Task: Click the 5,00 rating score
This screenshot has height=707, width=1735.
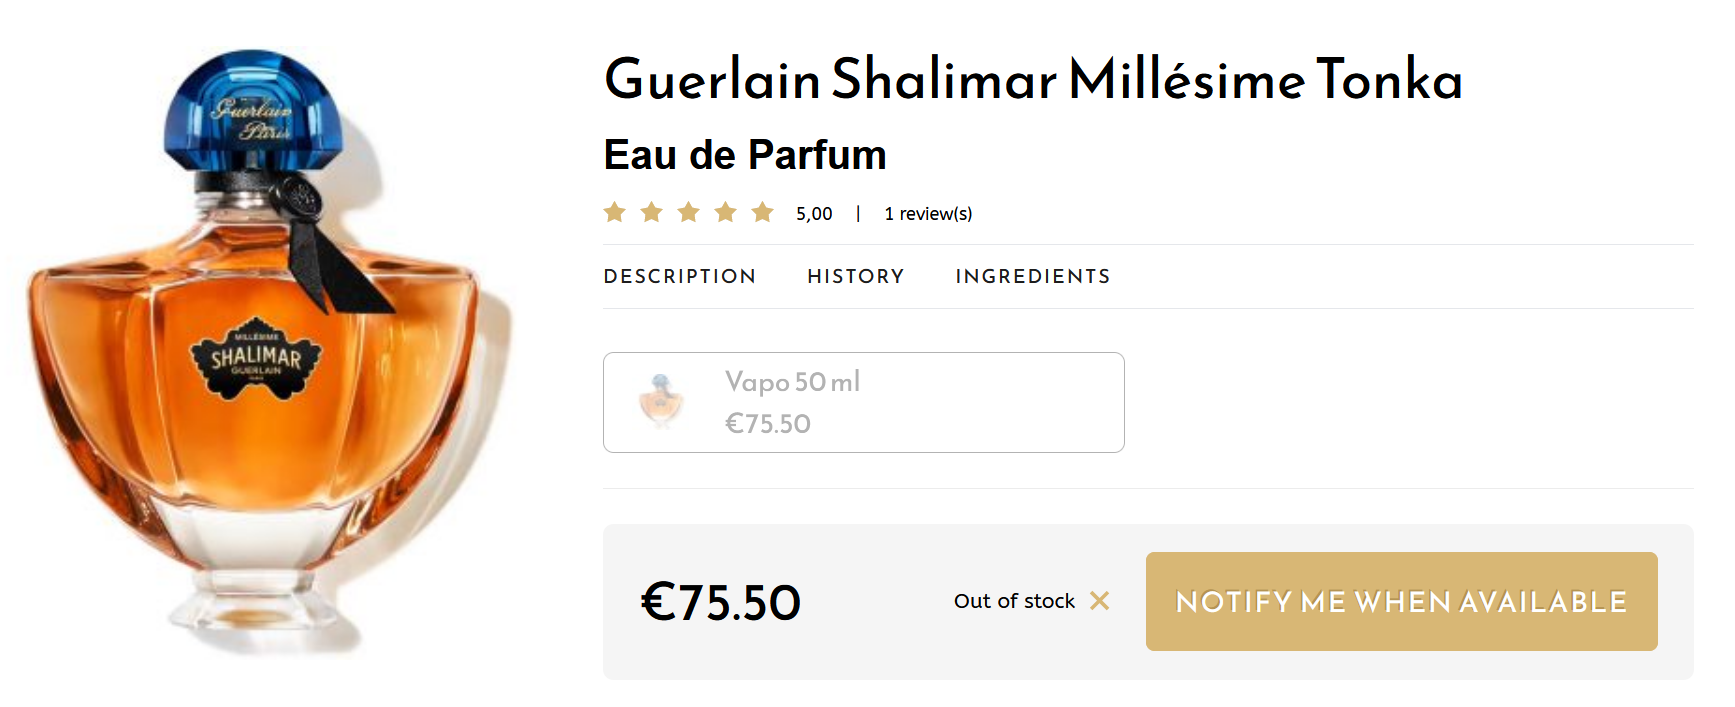Action: click(814, 214)
